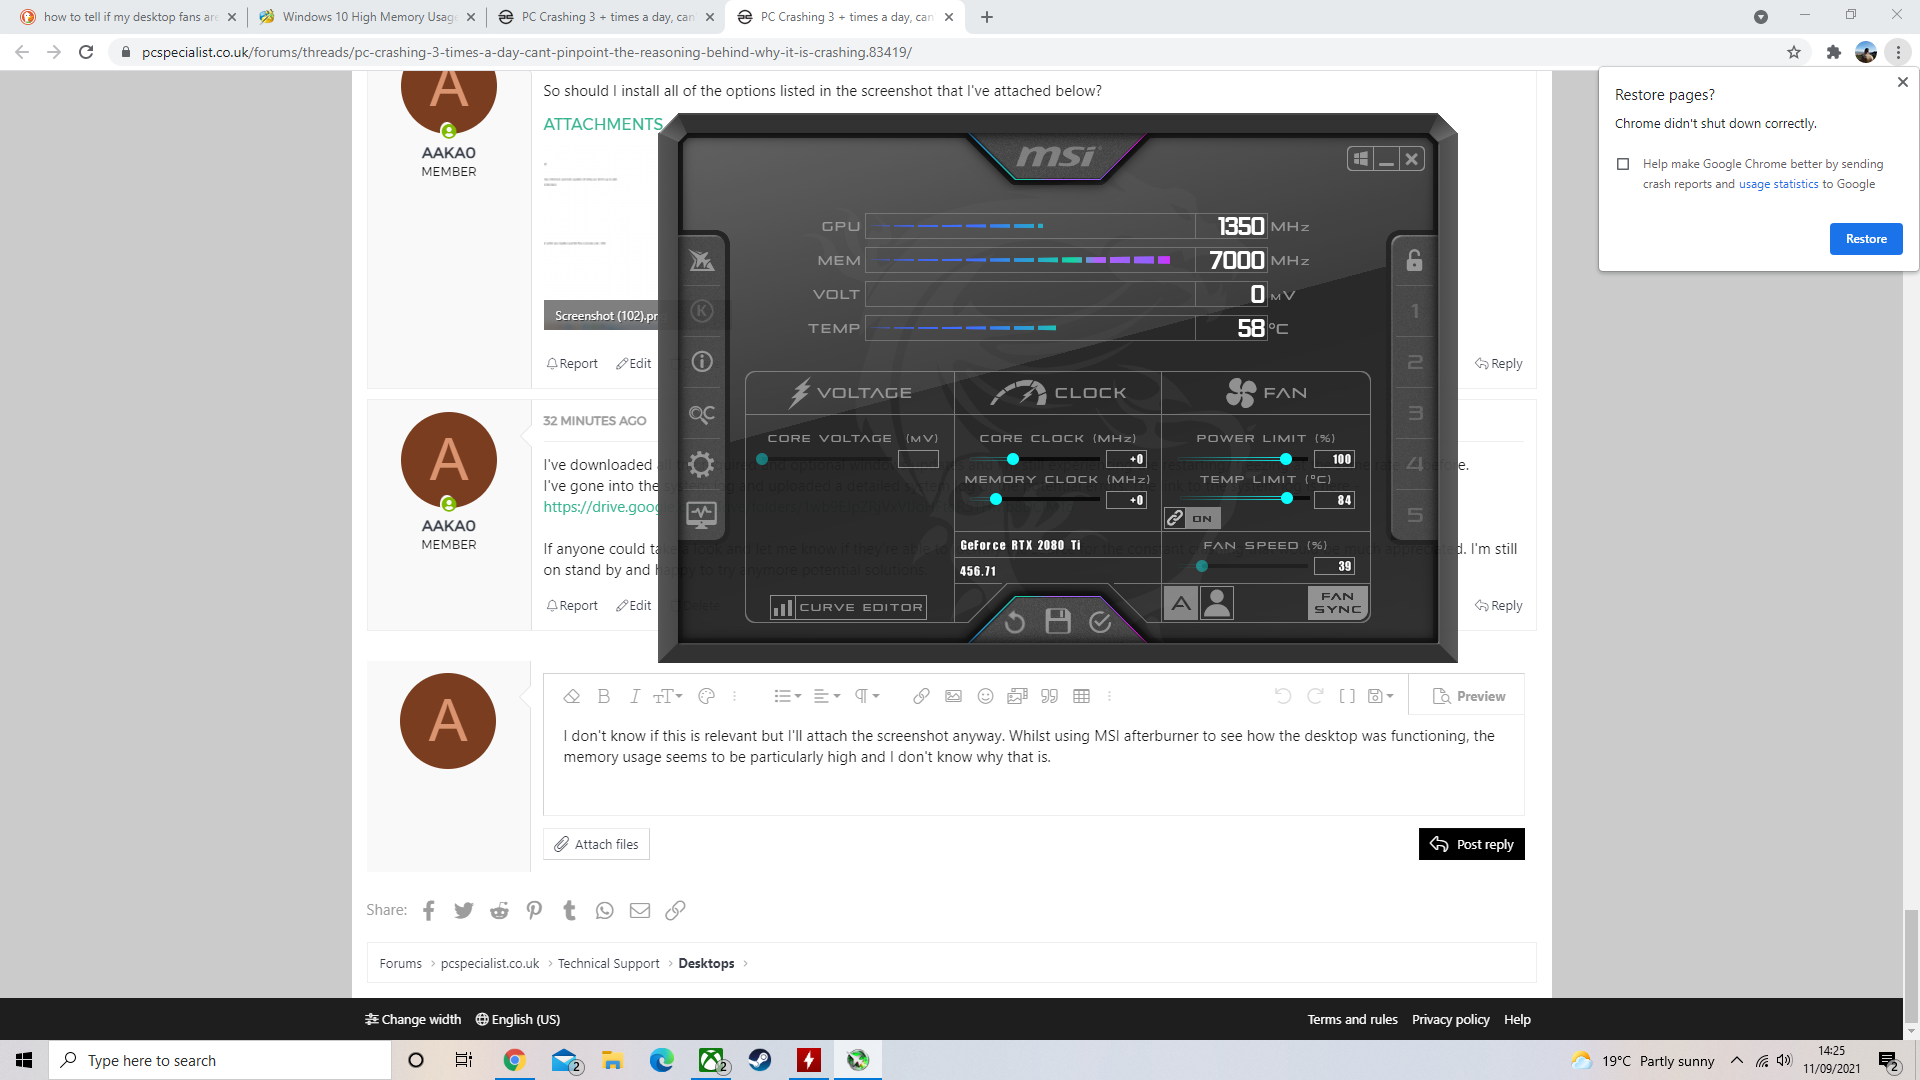Select Afterburner profile slot 5
Image resolution: width=1920 pixels, height=1080 pixels.
1414,515
